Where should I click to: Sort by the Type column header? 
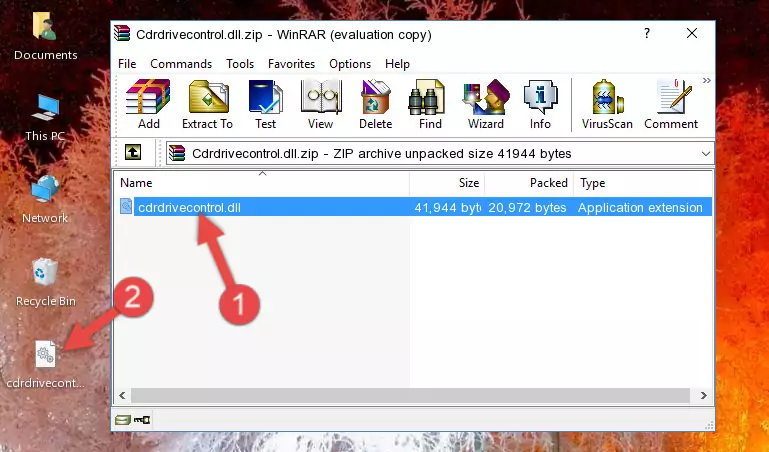(x=642, y=183)
